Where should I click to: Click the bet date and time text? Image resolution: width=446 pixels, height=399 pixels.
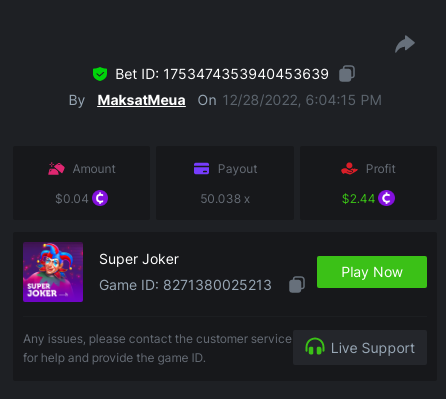tap(302, 100)
